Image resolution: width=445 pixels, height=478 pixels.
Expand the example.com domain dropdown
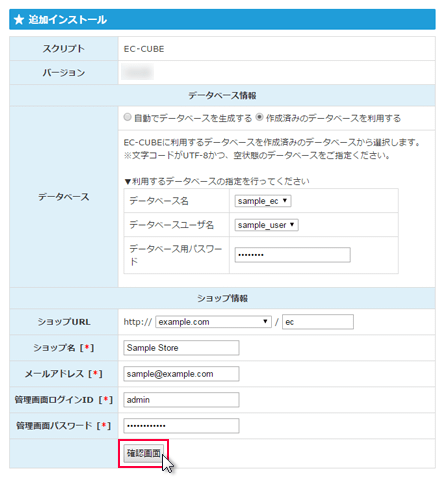tap(213, 322)
